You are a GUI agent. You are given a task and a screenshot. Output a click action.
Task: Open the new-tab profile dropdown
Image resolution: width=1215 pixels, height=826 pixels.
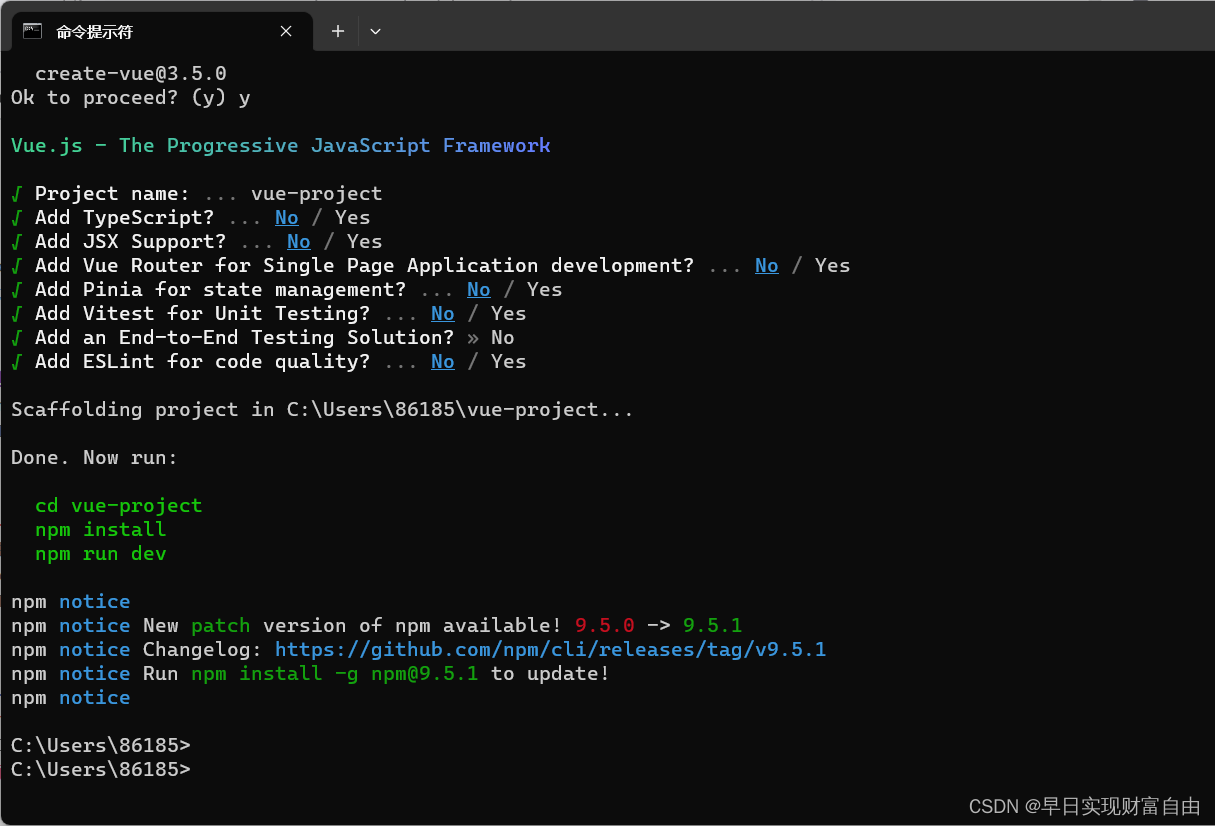click(375, 31)
